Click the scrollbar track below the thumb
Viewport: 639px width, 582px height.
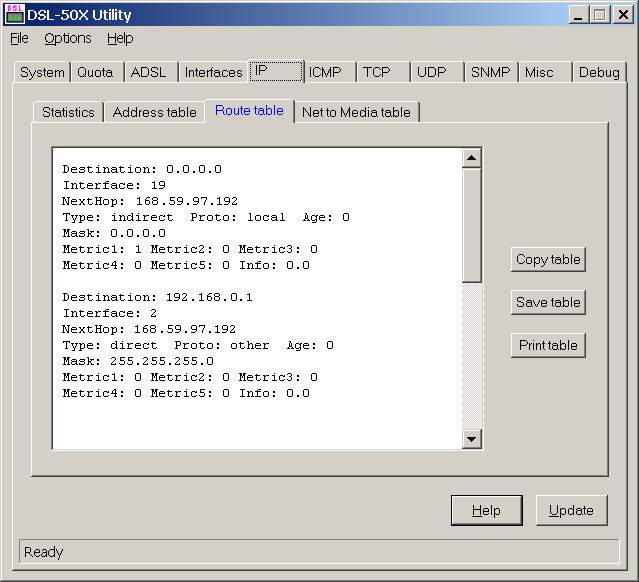tap(472, 356)
